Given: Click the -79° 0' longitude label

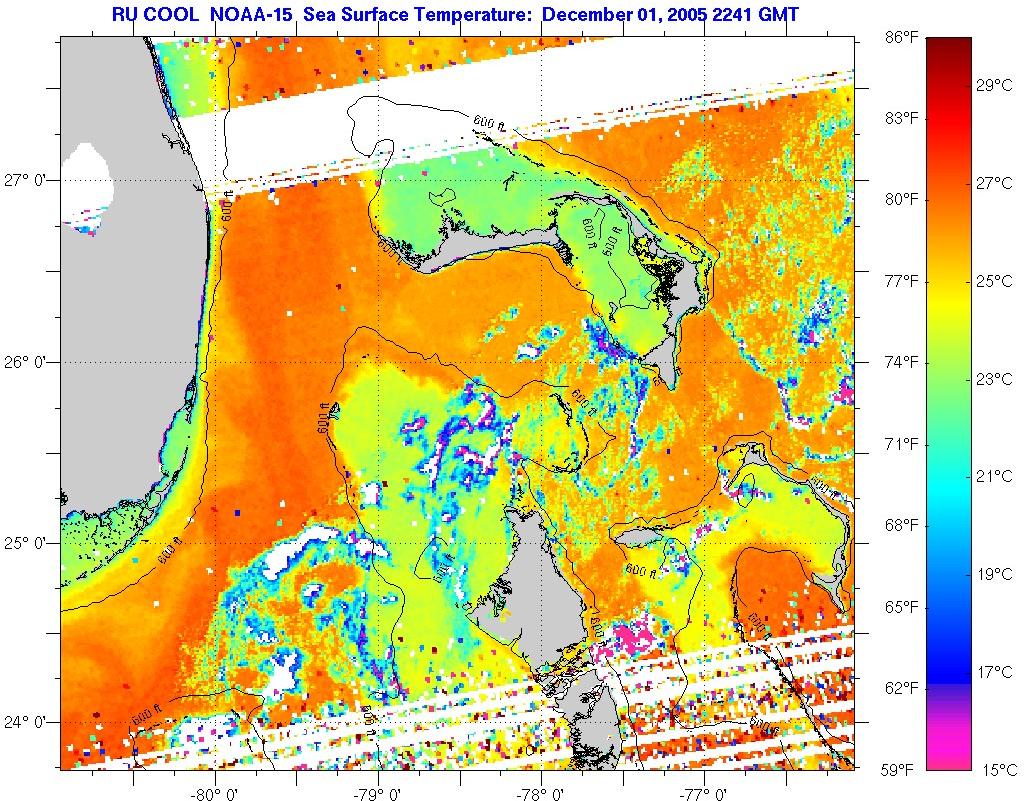Looking at the screenshot, I should point(378,794).
